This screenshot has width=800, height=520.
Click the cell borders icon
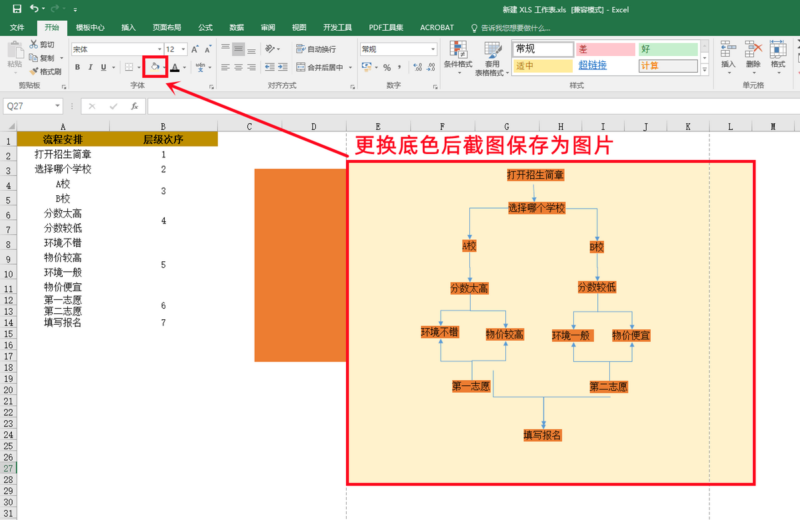point(129,67)
